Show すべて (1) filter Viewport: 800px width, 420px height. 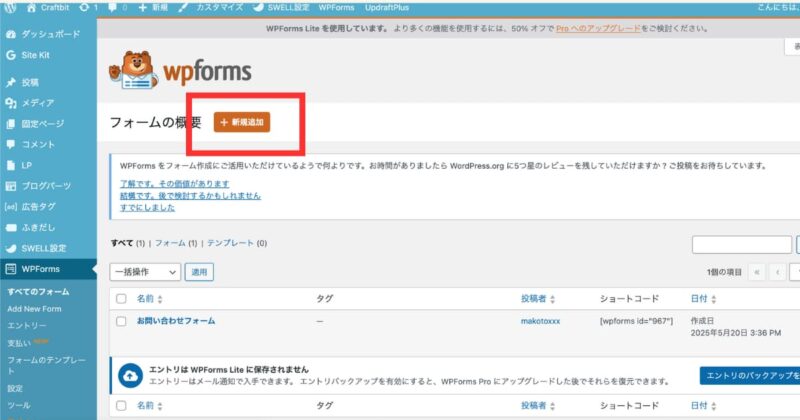coord(128,243)
